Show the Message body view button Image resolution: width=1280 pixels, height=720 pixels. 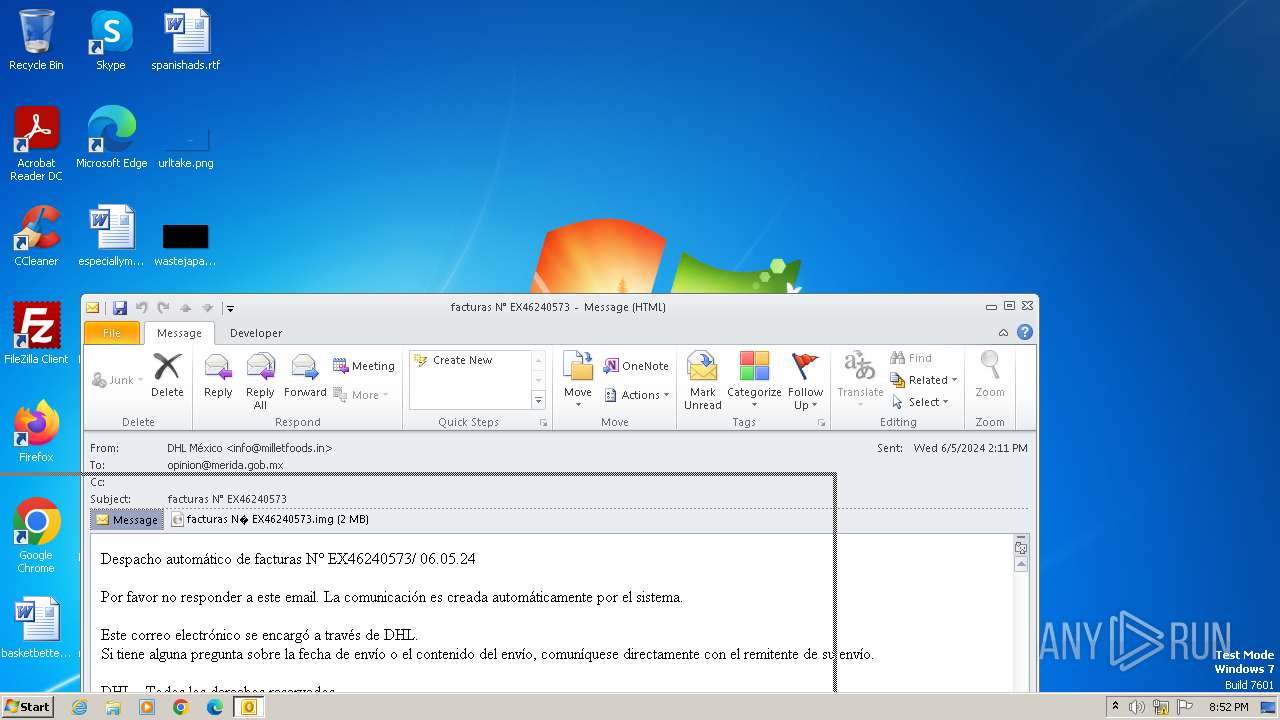pos(127,520)
